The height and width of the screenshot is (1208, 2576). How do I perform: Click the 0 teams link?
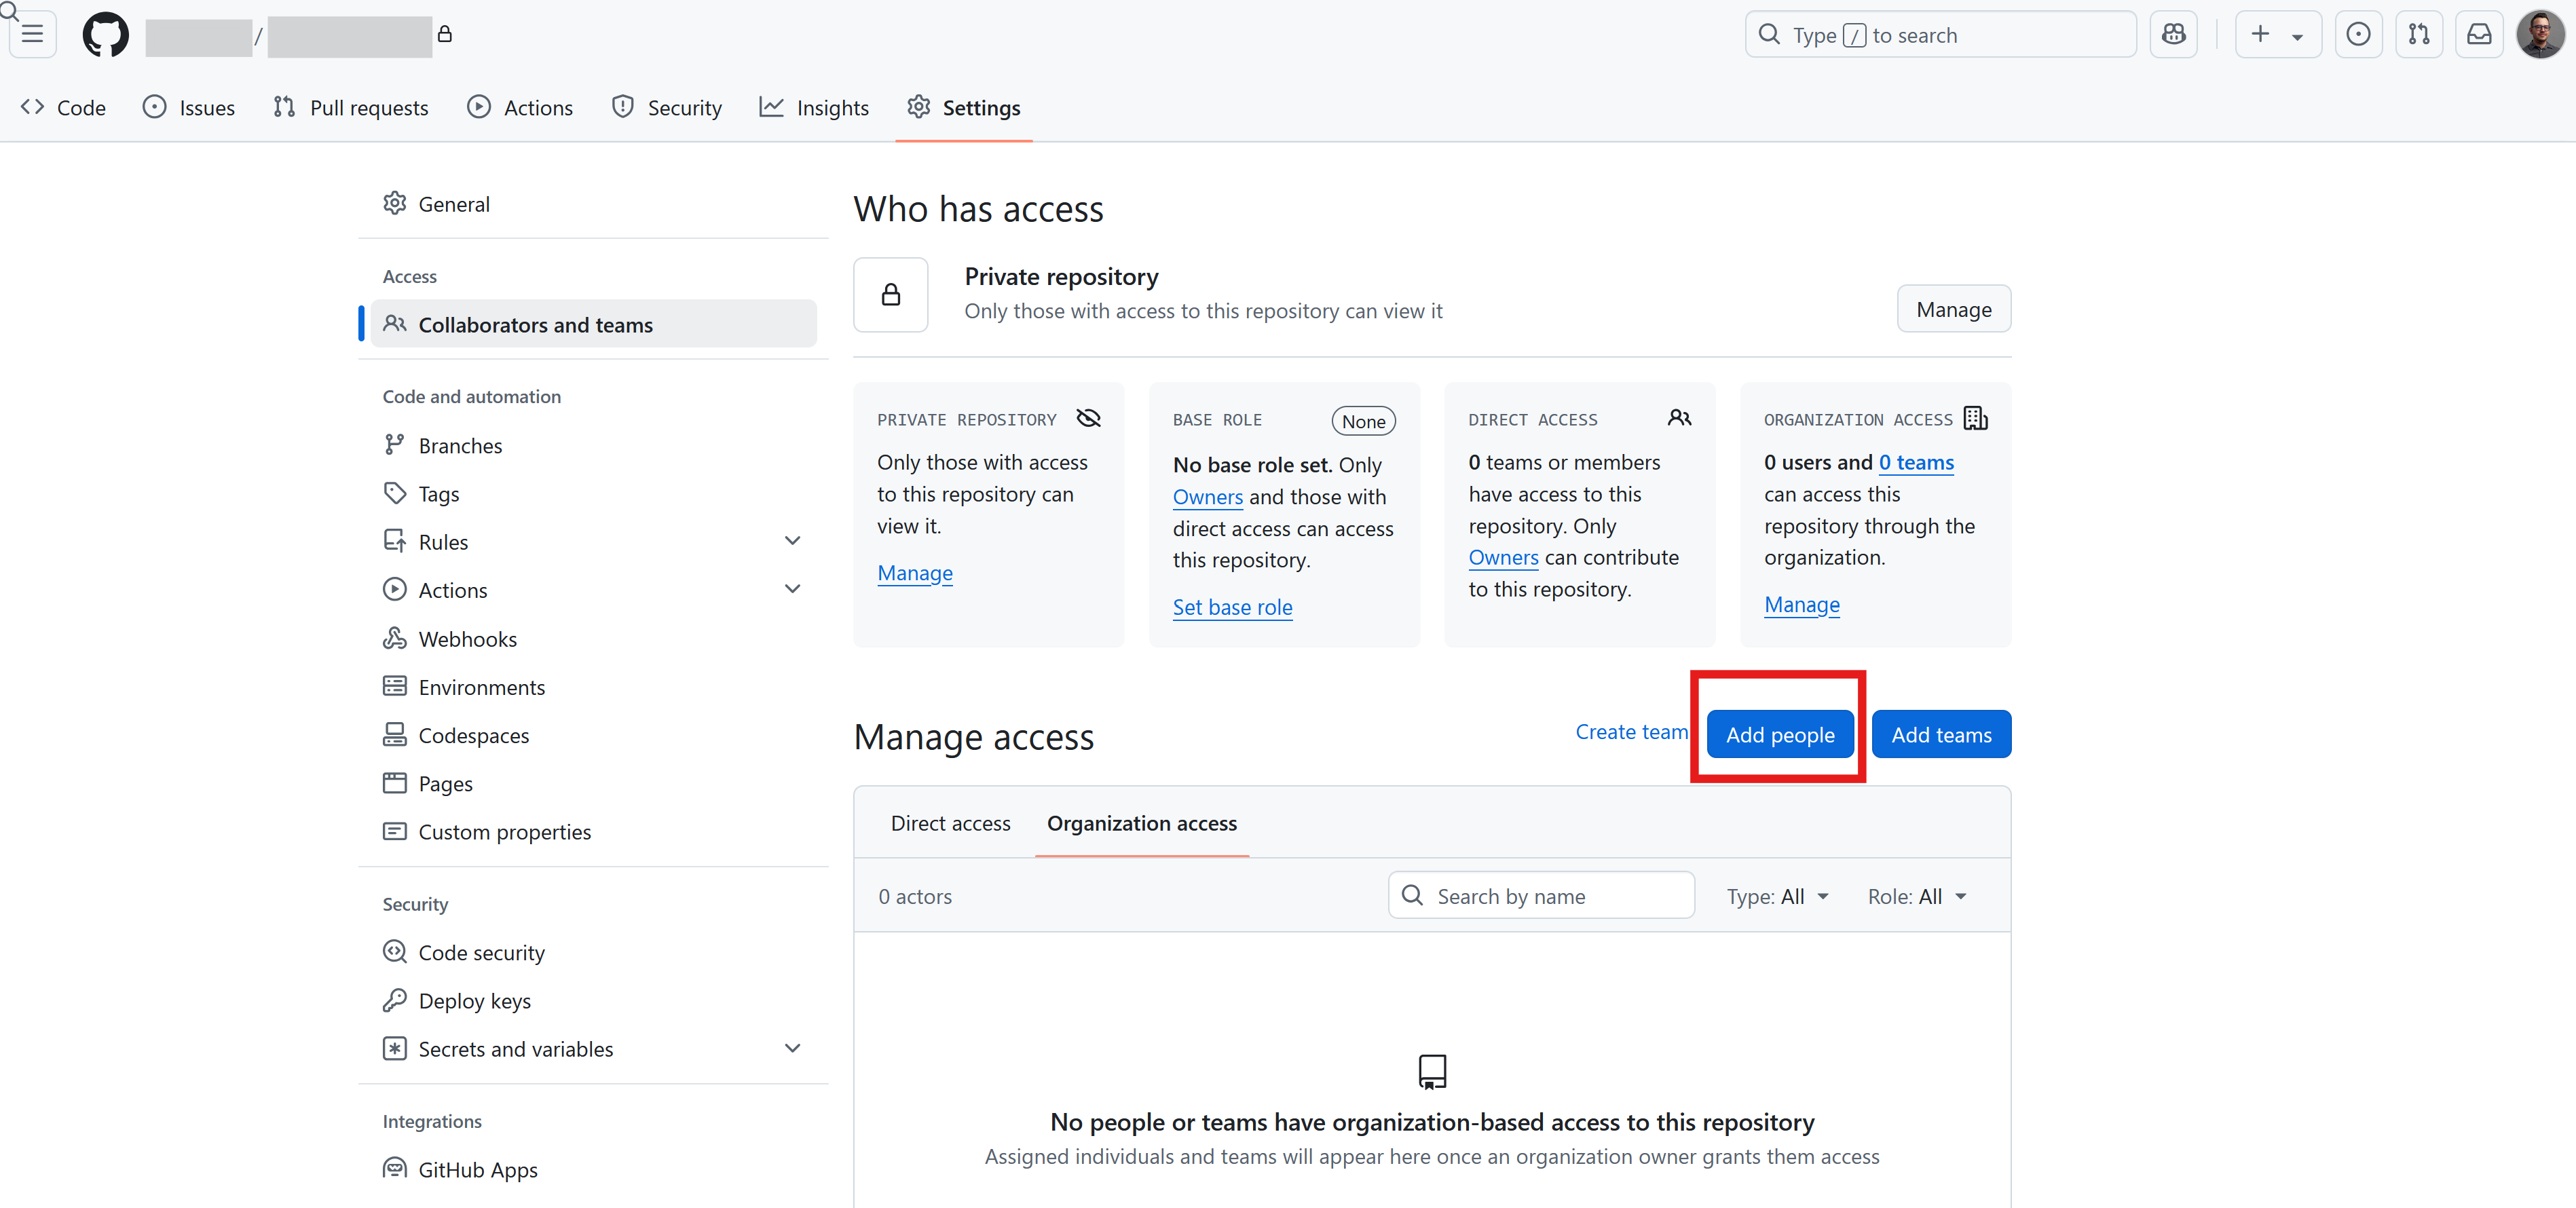click(1916, 462)
